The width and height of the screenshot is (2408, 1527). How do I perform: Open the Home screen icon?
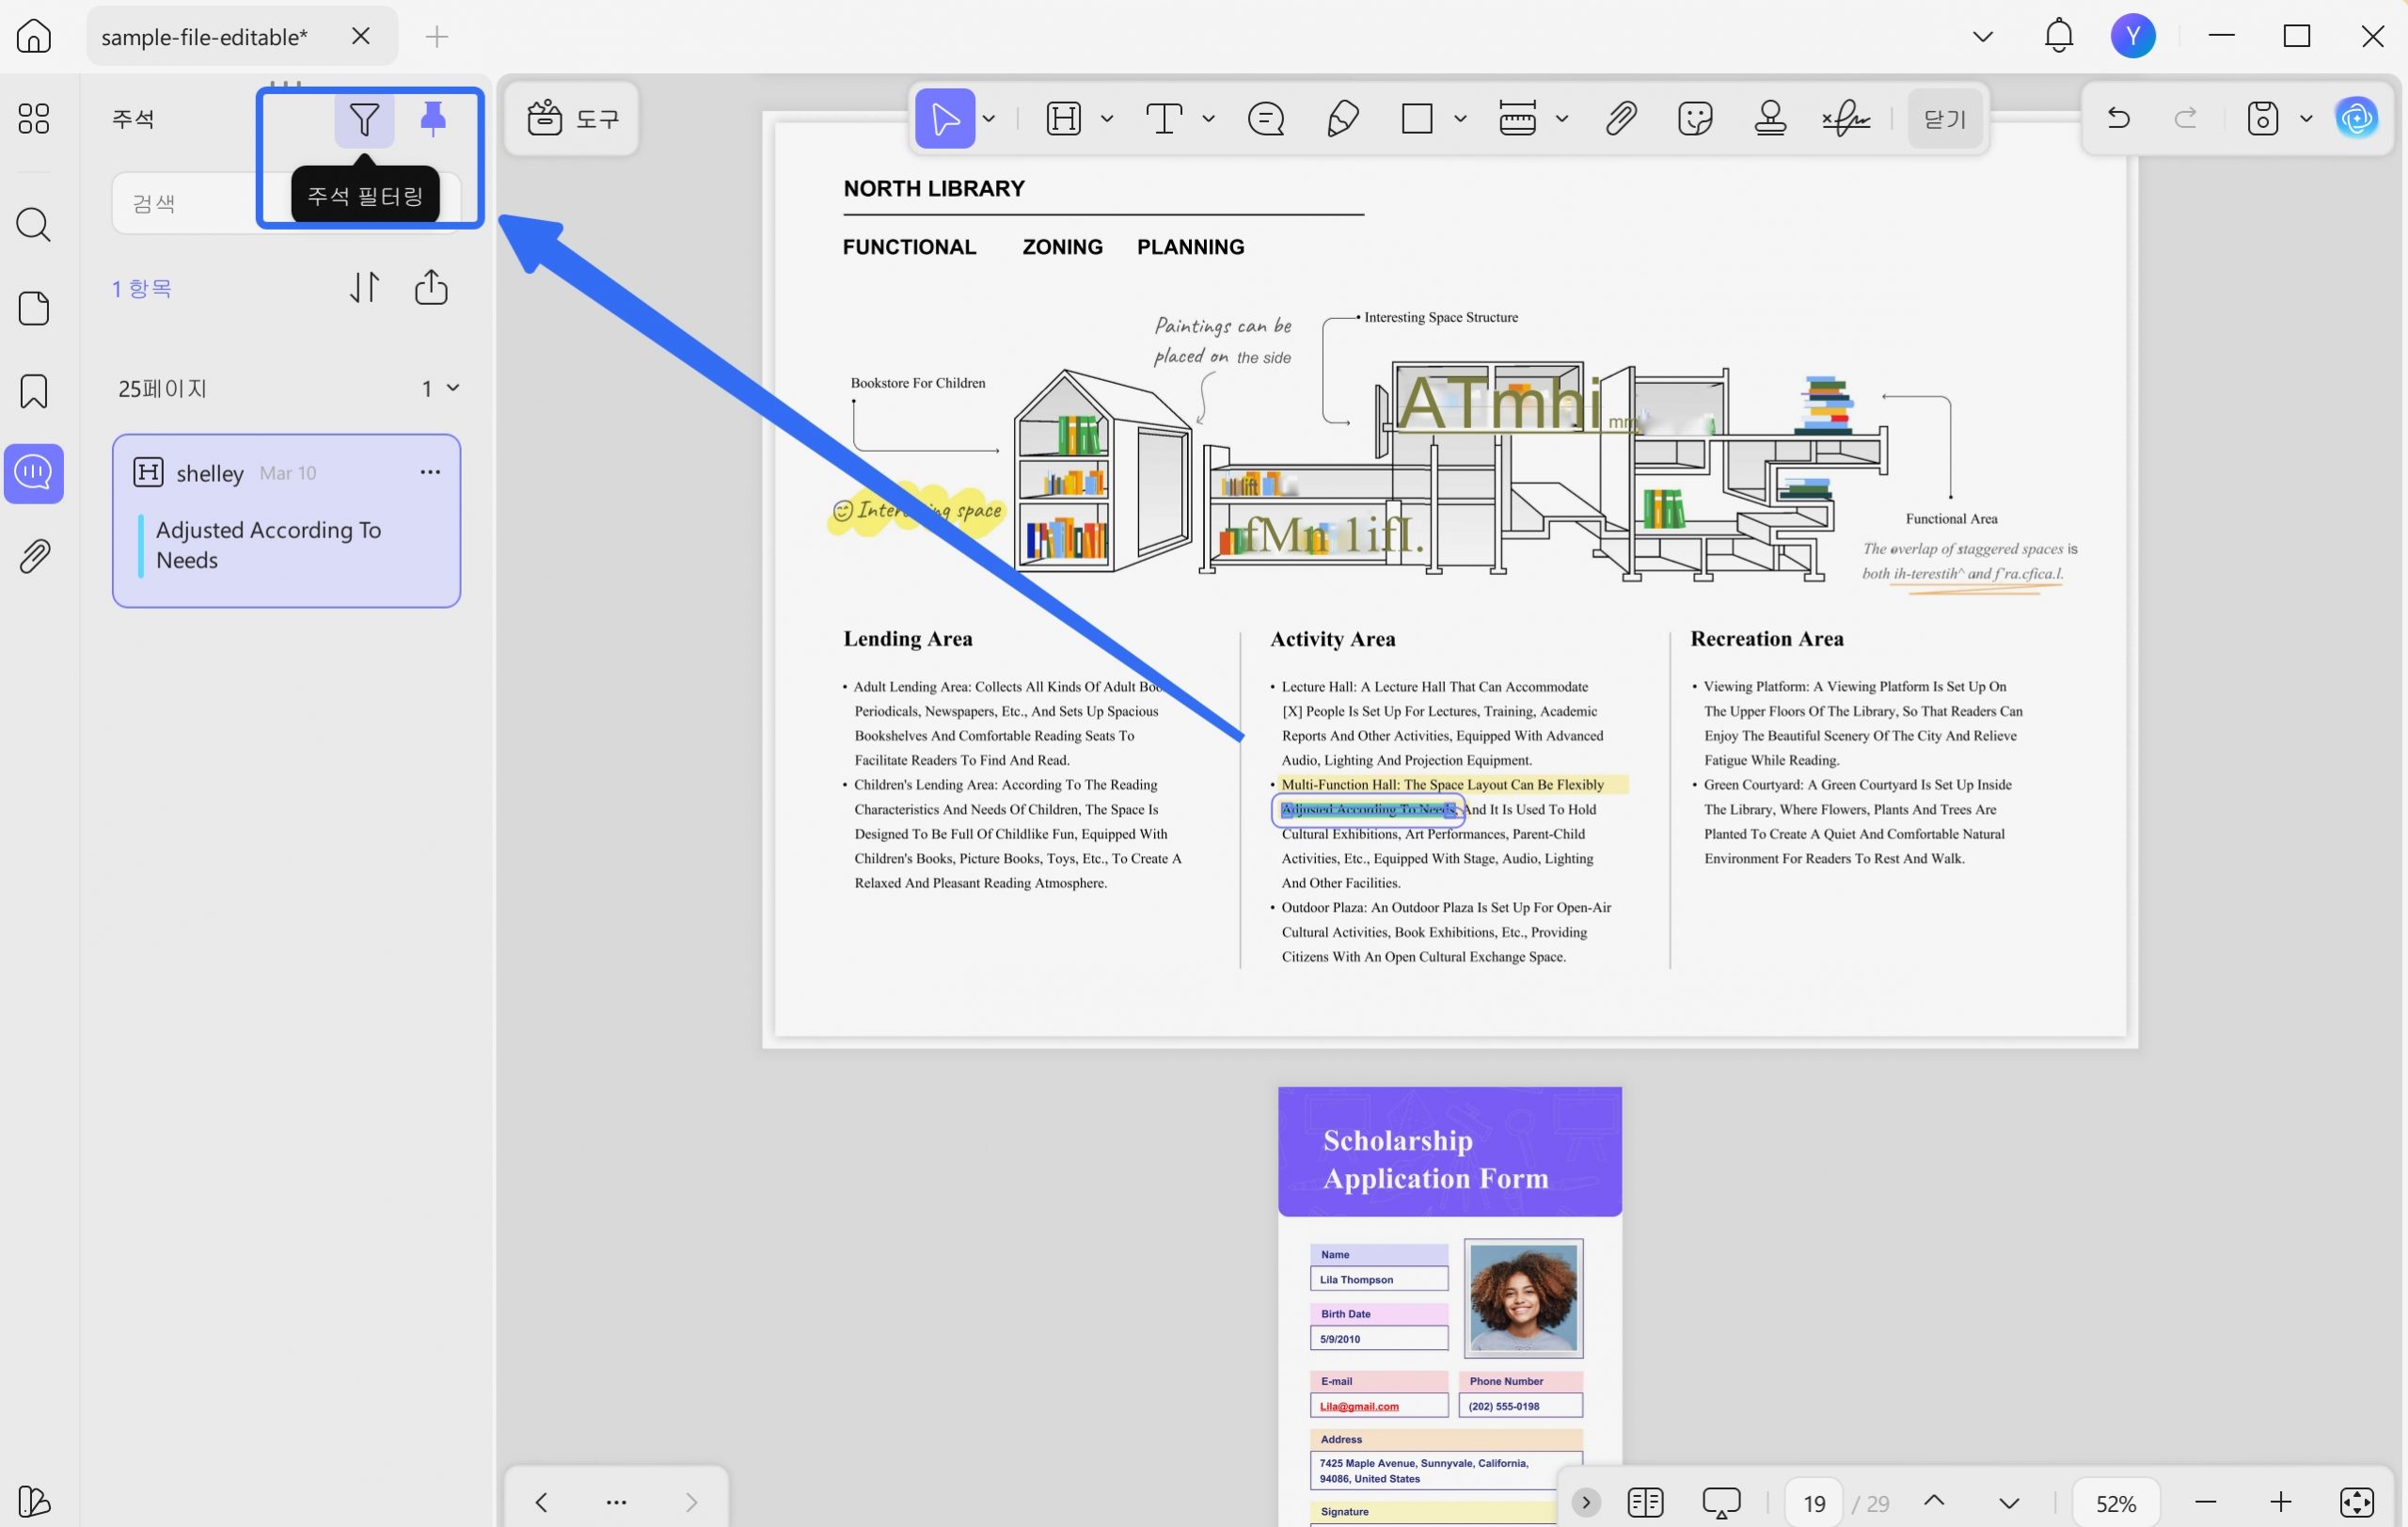click(33, 36)
